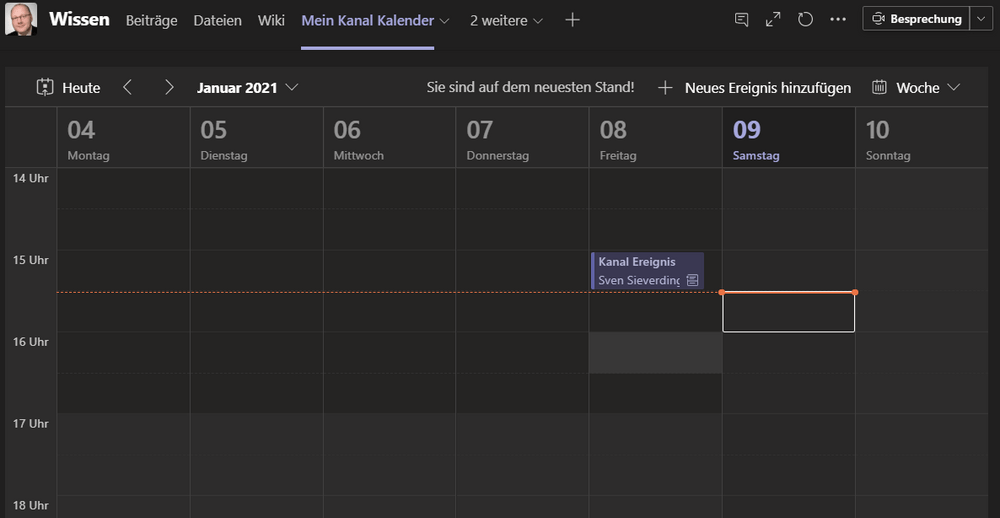Screen dimensions: 1000x518
Task: Open the Beiträge tab
Action: pyautogui.click(x=151, y=20)
